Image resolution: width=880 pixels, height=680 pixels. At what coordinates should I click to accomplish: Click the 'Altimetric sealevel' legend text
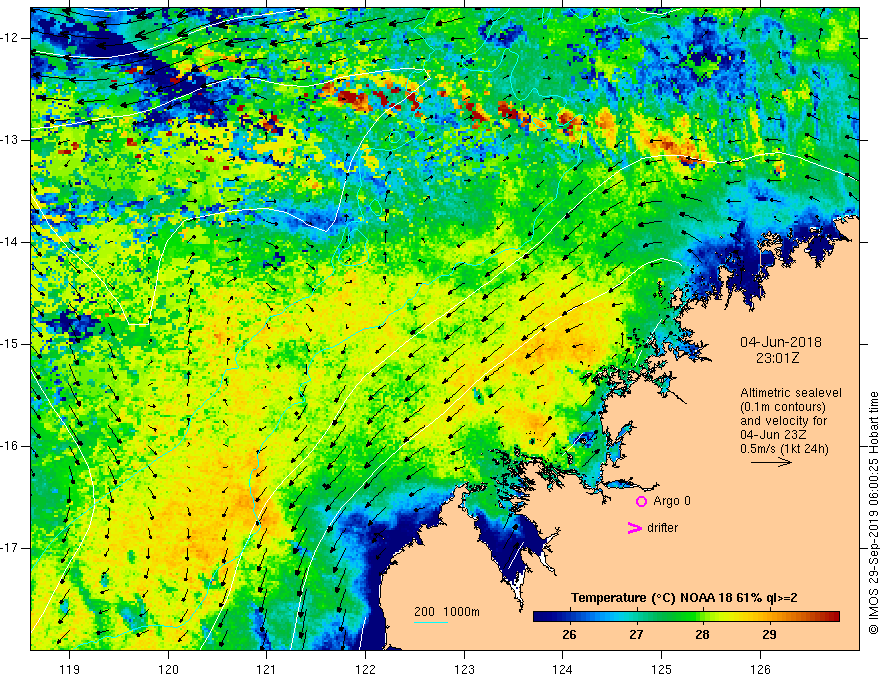[x=791, y=393]
